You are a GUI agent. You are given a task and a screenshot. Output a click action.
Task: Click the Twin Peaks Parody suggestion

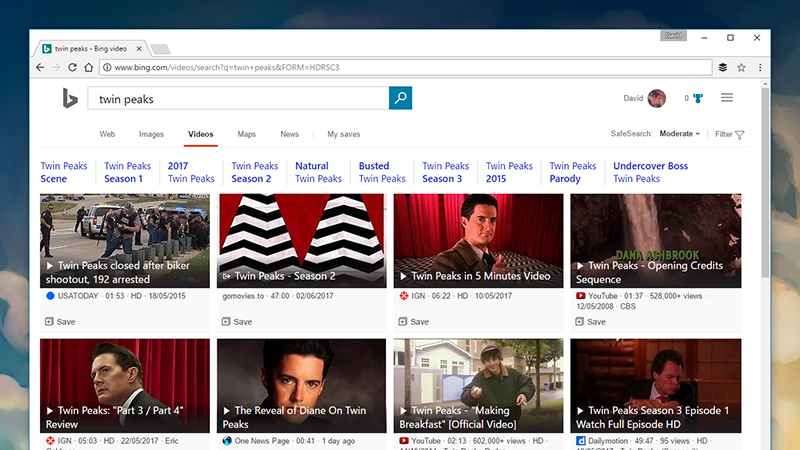(x=573, y=172)
